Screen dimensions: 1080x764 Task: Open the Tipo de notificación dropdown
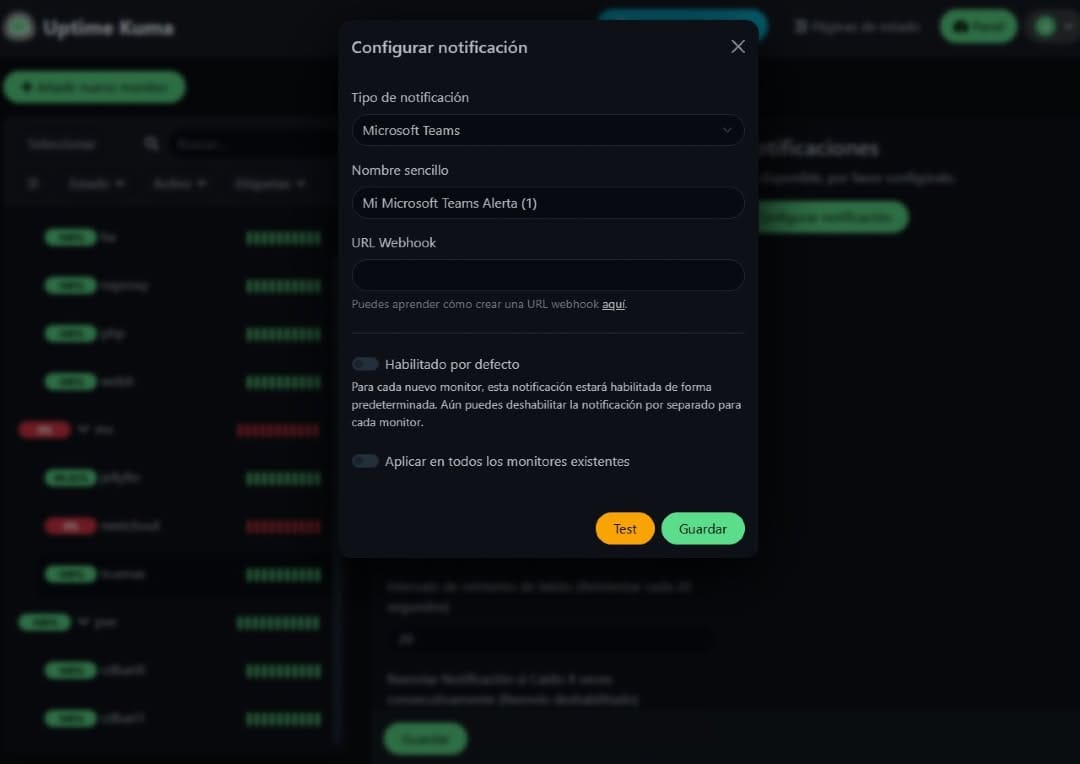548,130
